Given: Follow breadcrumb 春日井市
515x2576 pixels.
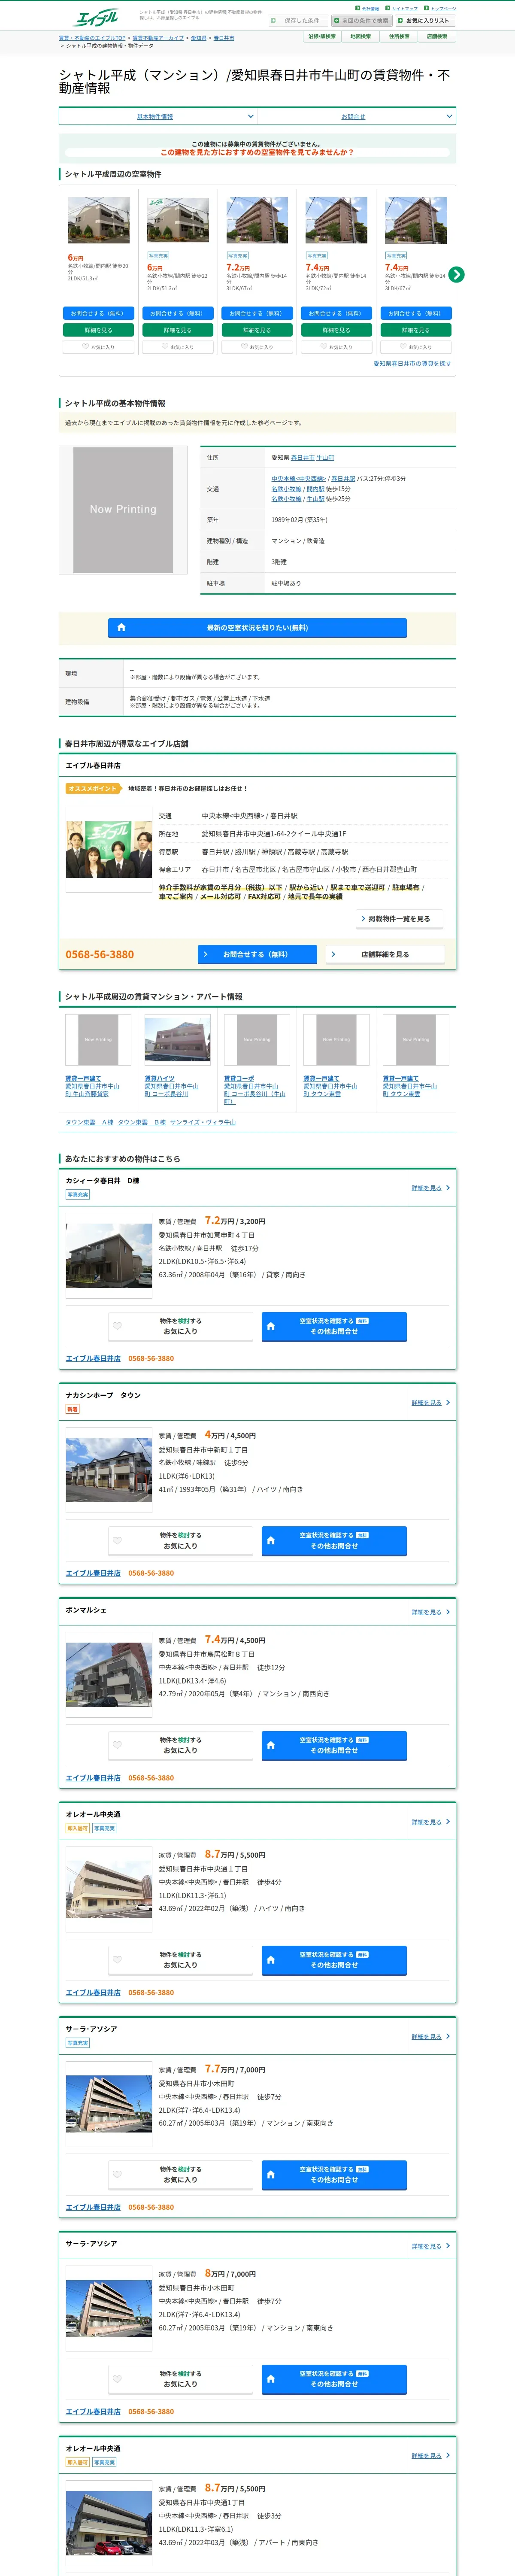Looking at the screenshot, I should point(224,38).
